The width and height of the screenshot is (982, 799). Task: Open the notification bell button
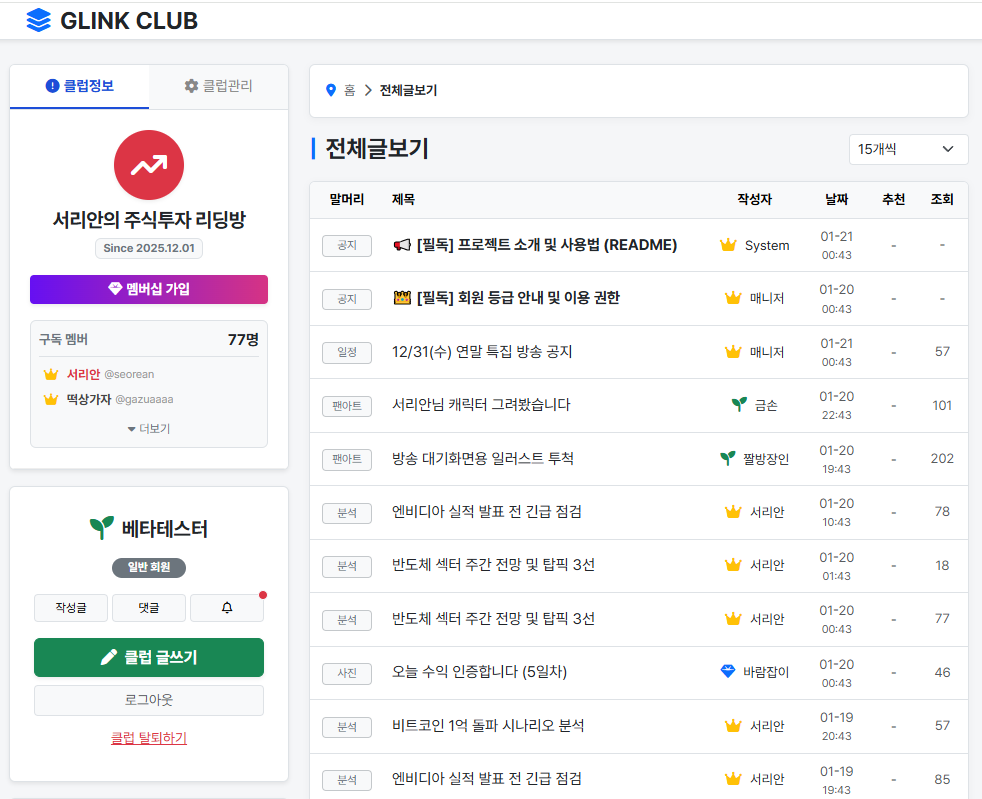pos(227,607)
